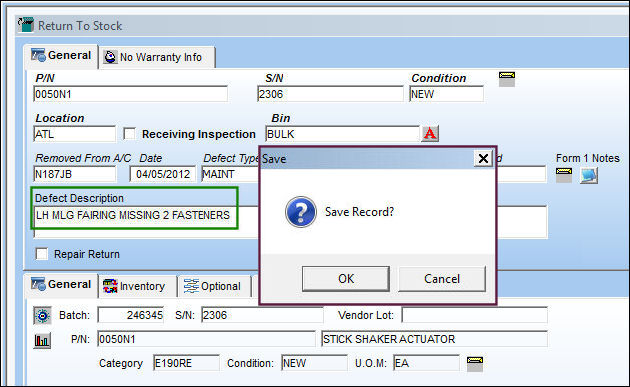This screenshot has height=387, width=630.
Task: Click the red A icon beside Bin
Action: [x=430, y=133]
